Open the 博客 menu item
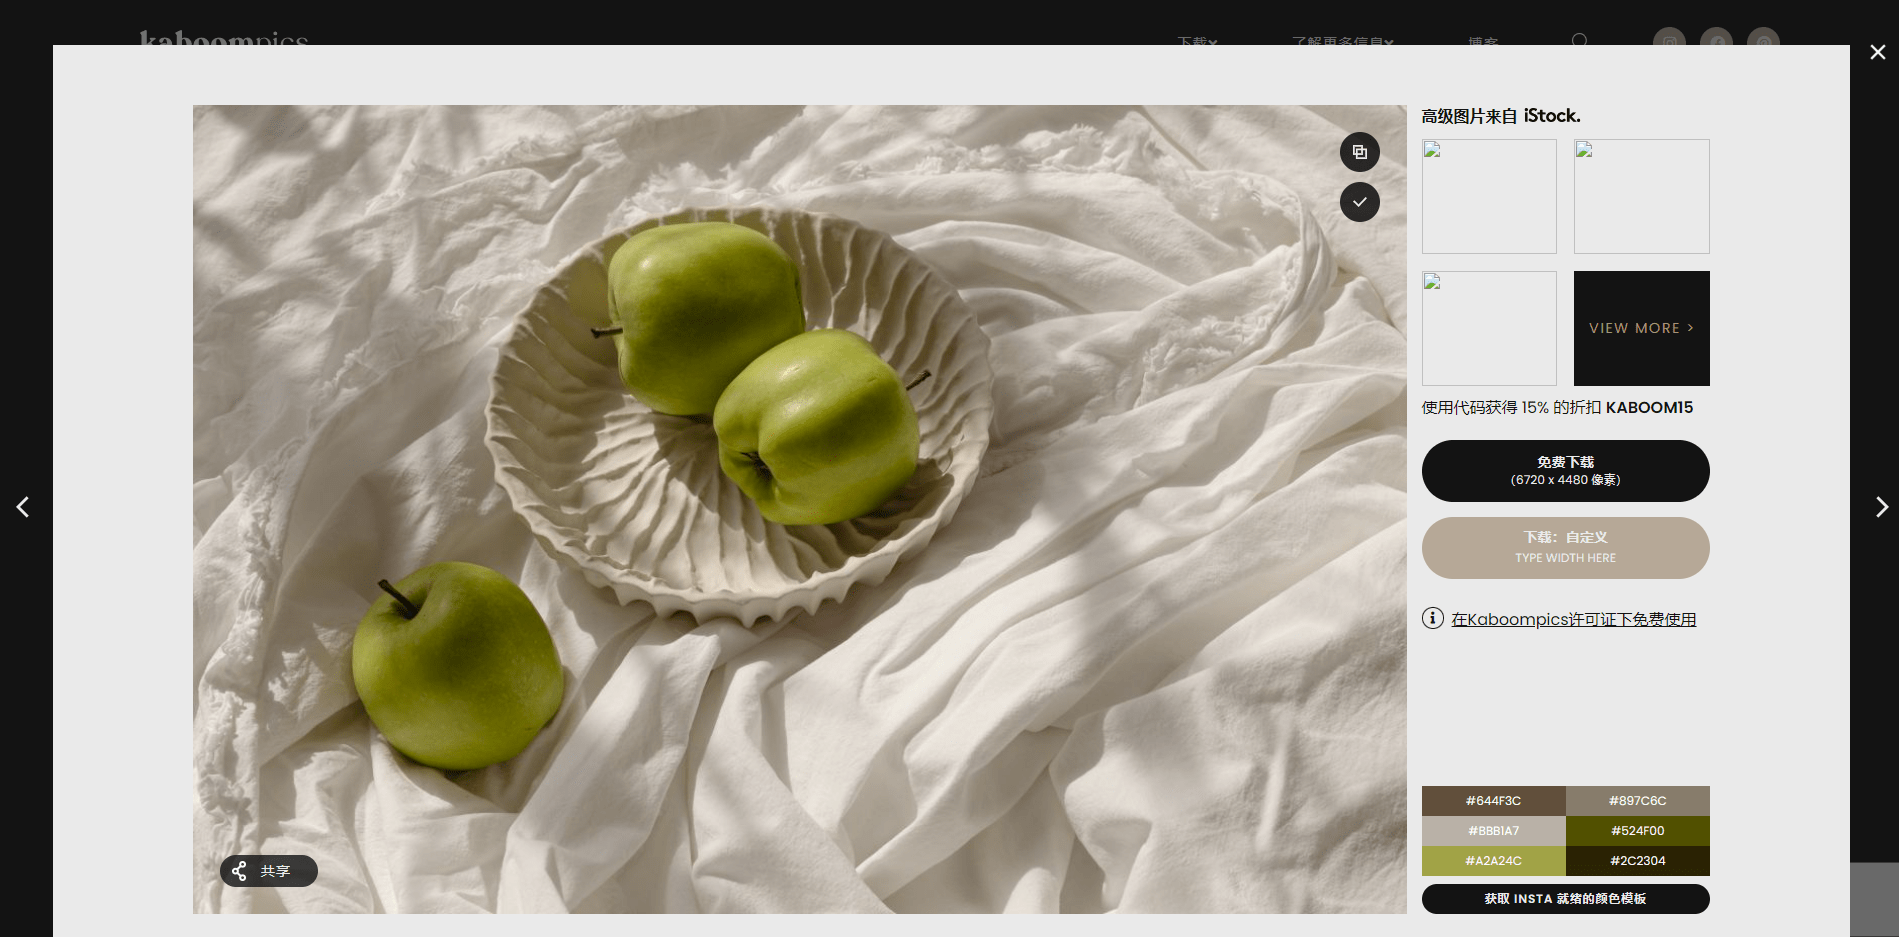 coord(1483,42)
